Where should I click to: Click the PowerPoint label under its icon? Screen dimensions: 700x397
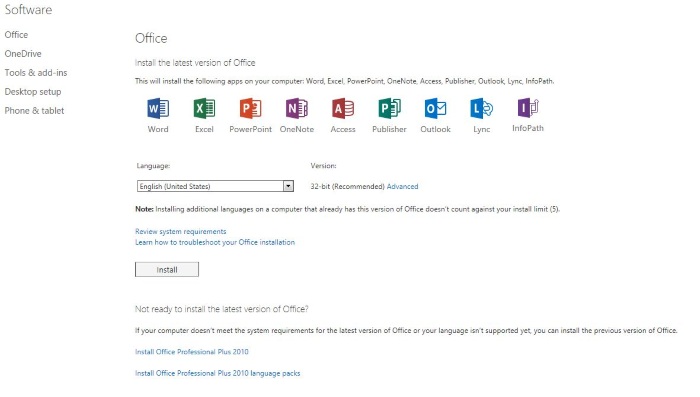250,129
